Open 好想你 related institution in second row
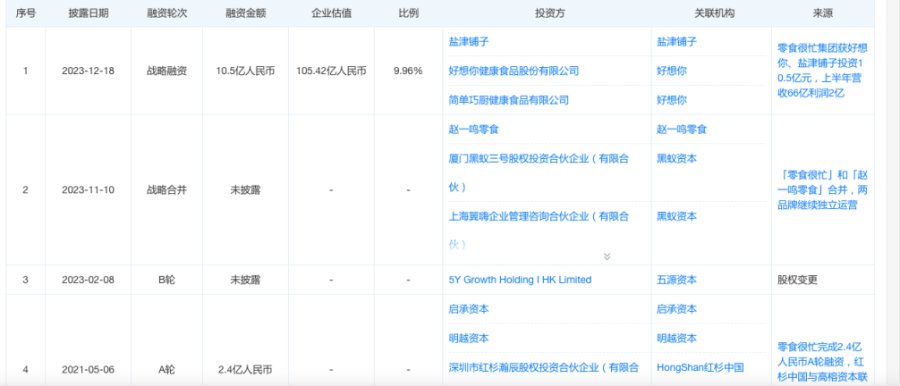This screenshot has width=900, height=386. click(672, 71)
